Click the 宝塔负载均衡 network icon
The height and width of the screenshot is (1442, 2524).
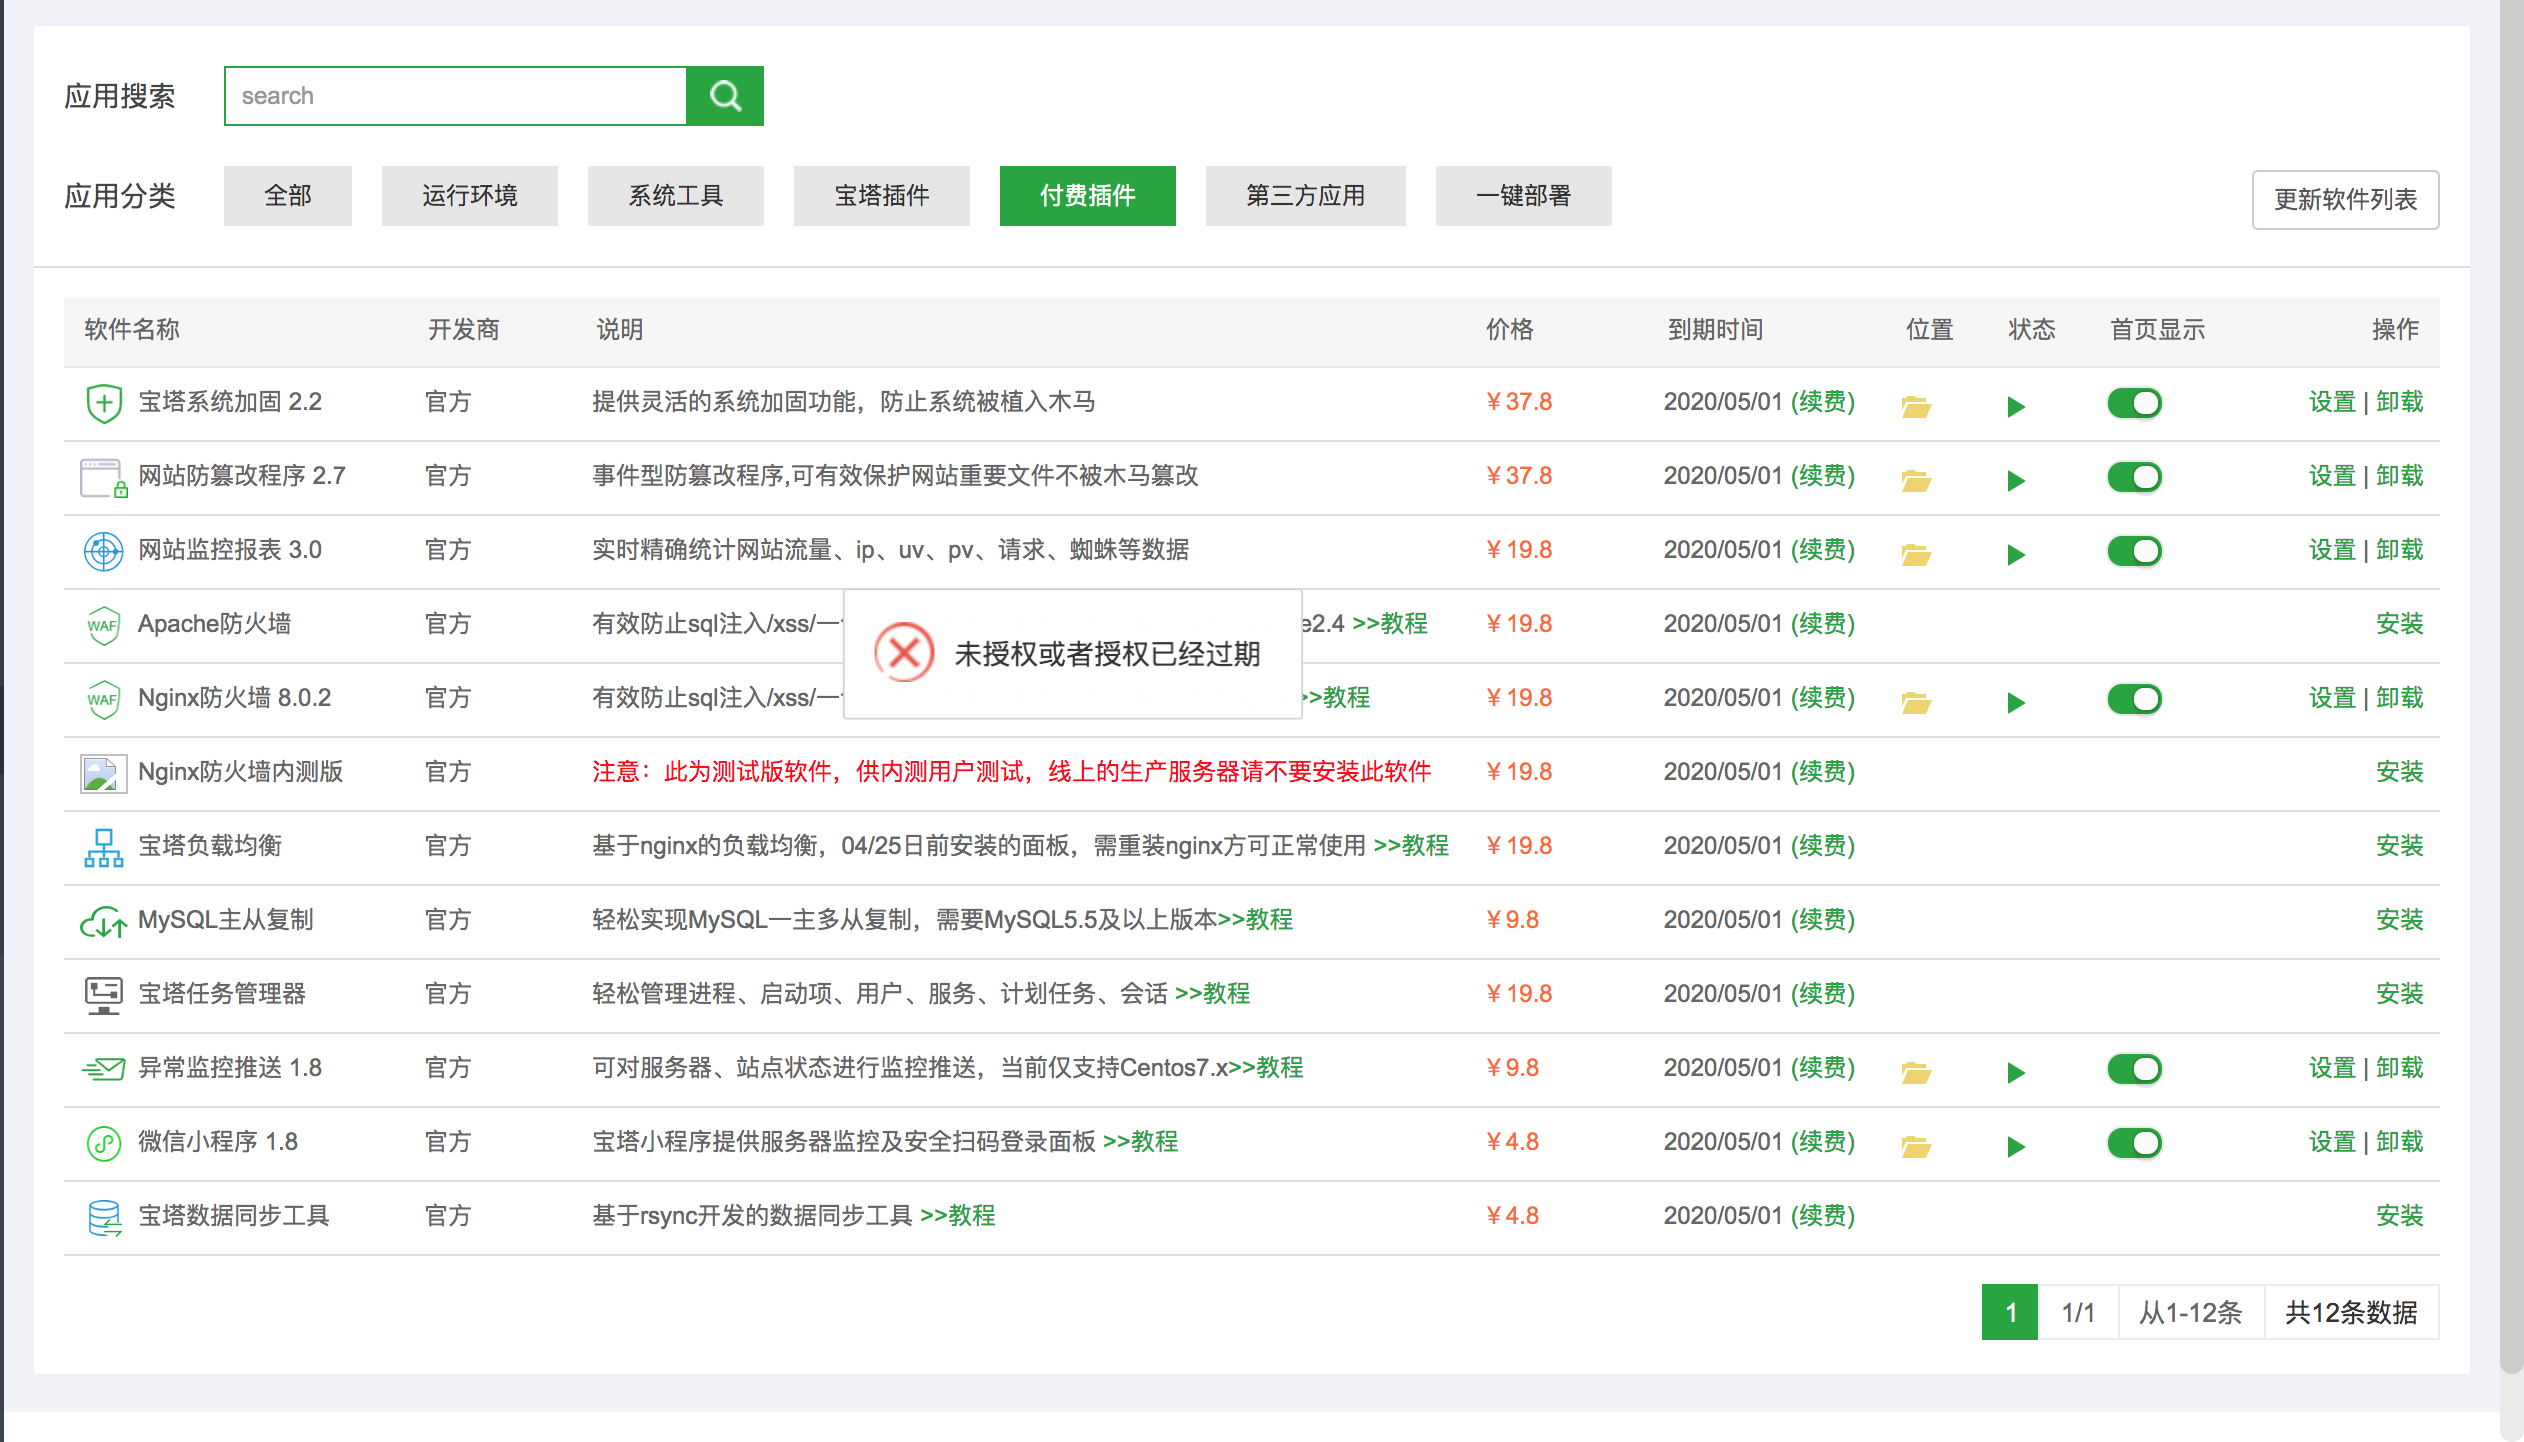click(x=104, y=847)
